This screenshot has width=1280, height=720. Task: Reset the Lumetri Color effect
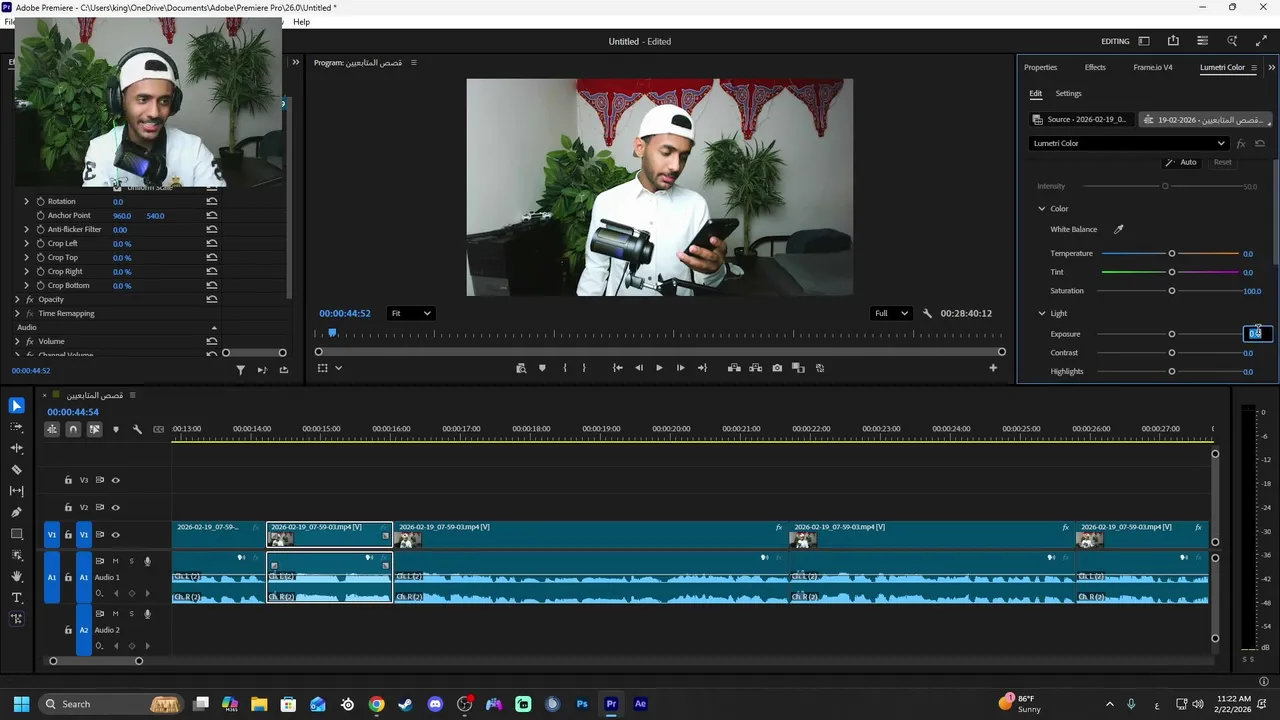tap(1260, 143)
